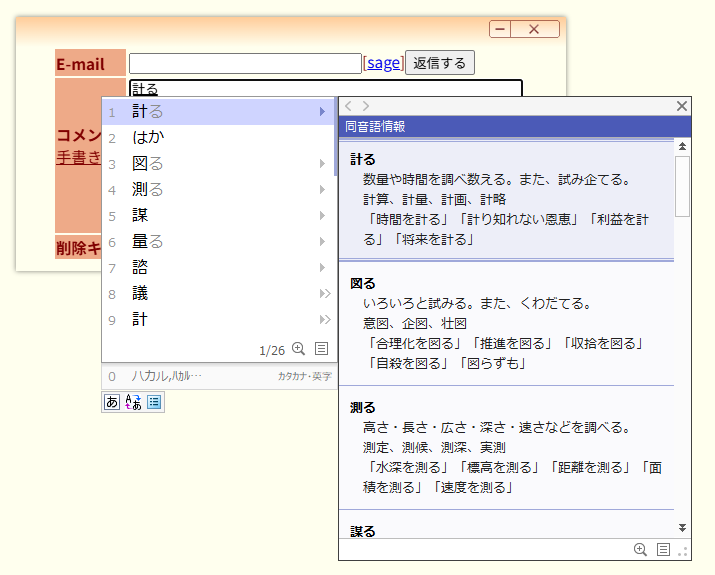The image size is (715, 575).
Task: Open the sage link
Action: [383, 63]
